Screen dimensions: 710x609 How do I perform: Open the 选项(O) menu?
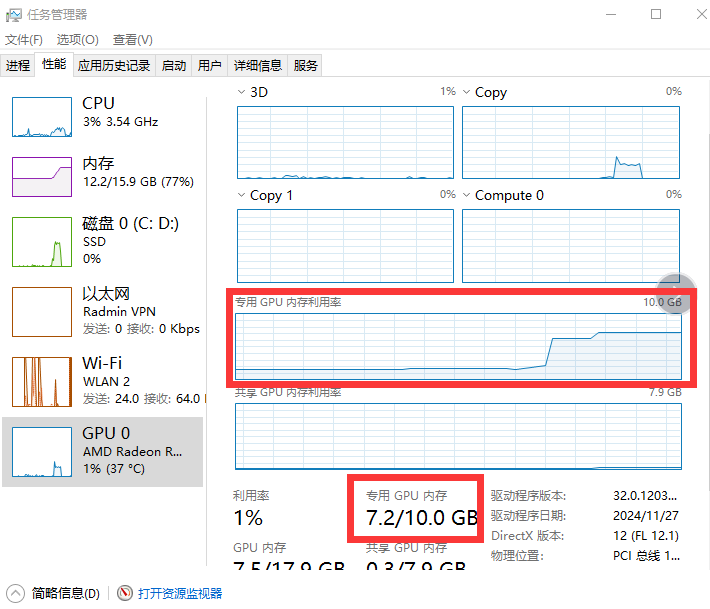(77, 39)
